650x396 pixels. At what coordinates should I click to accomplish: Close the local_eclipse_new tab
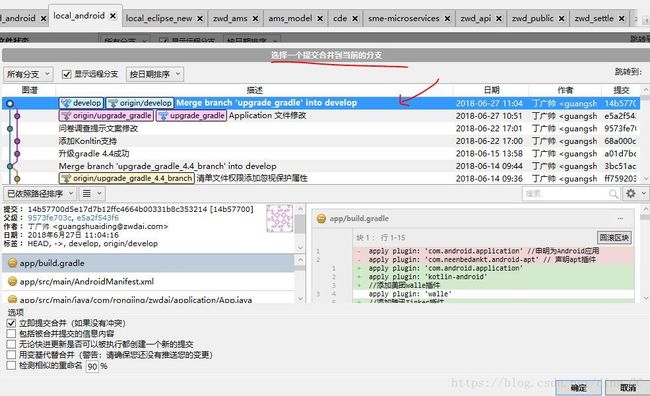coord(200,19)
